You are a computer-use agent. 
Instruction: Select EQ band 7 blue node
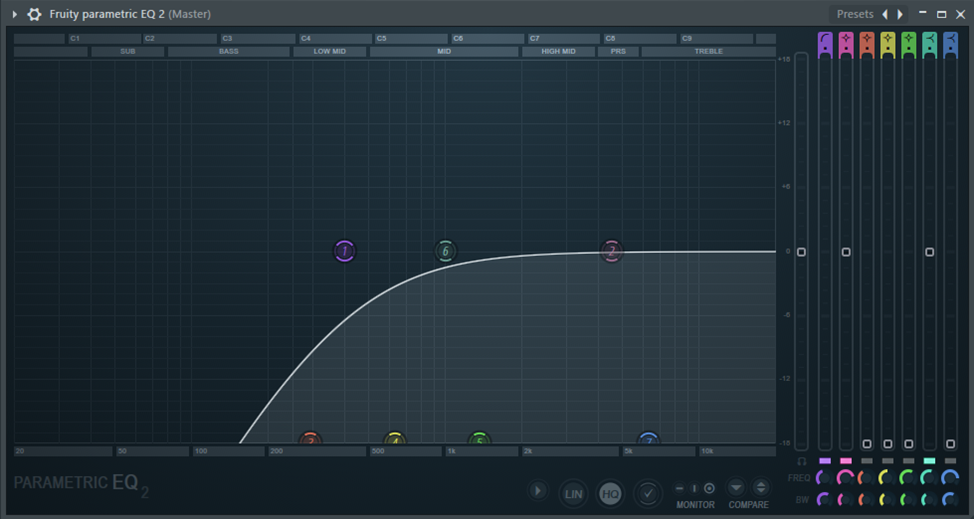point(649,438)
